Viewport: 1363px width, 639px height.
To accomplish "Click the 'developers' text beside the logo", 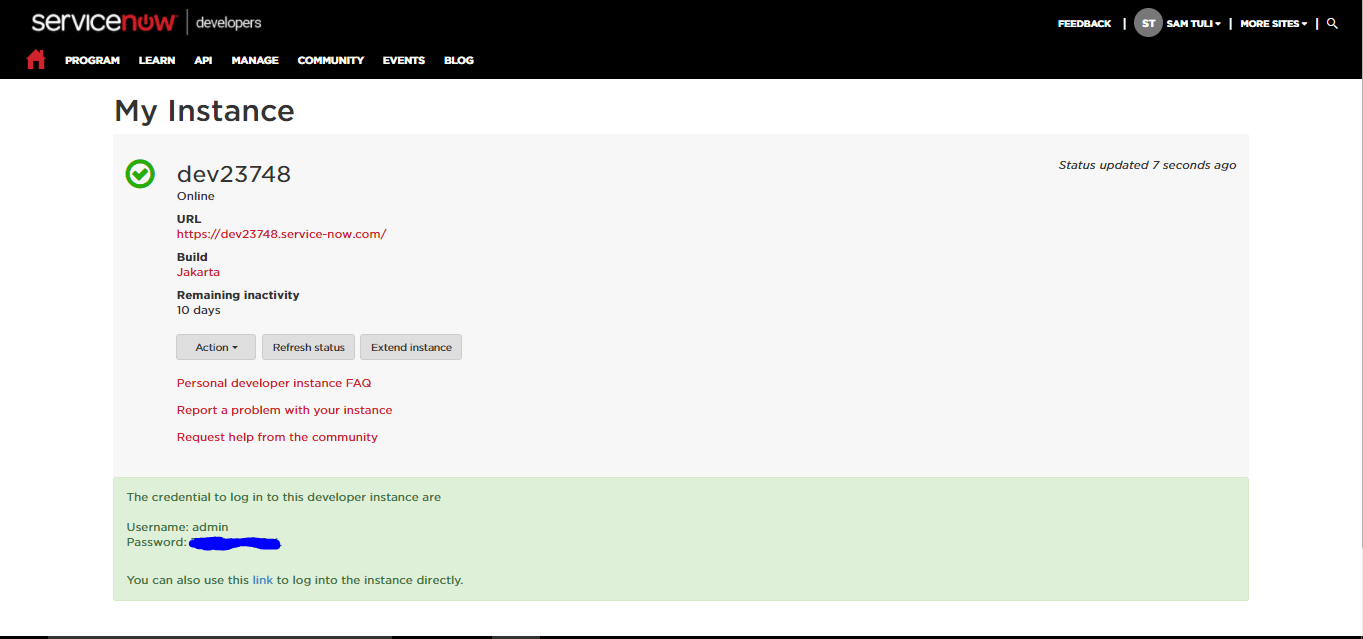I will 229,22.
